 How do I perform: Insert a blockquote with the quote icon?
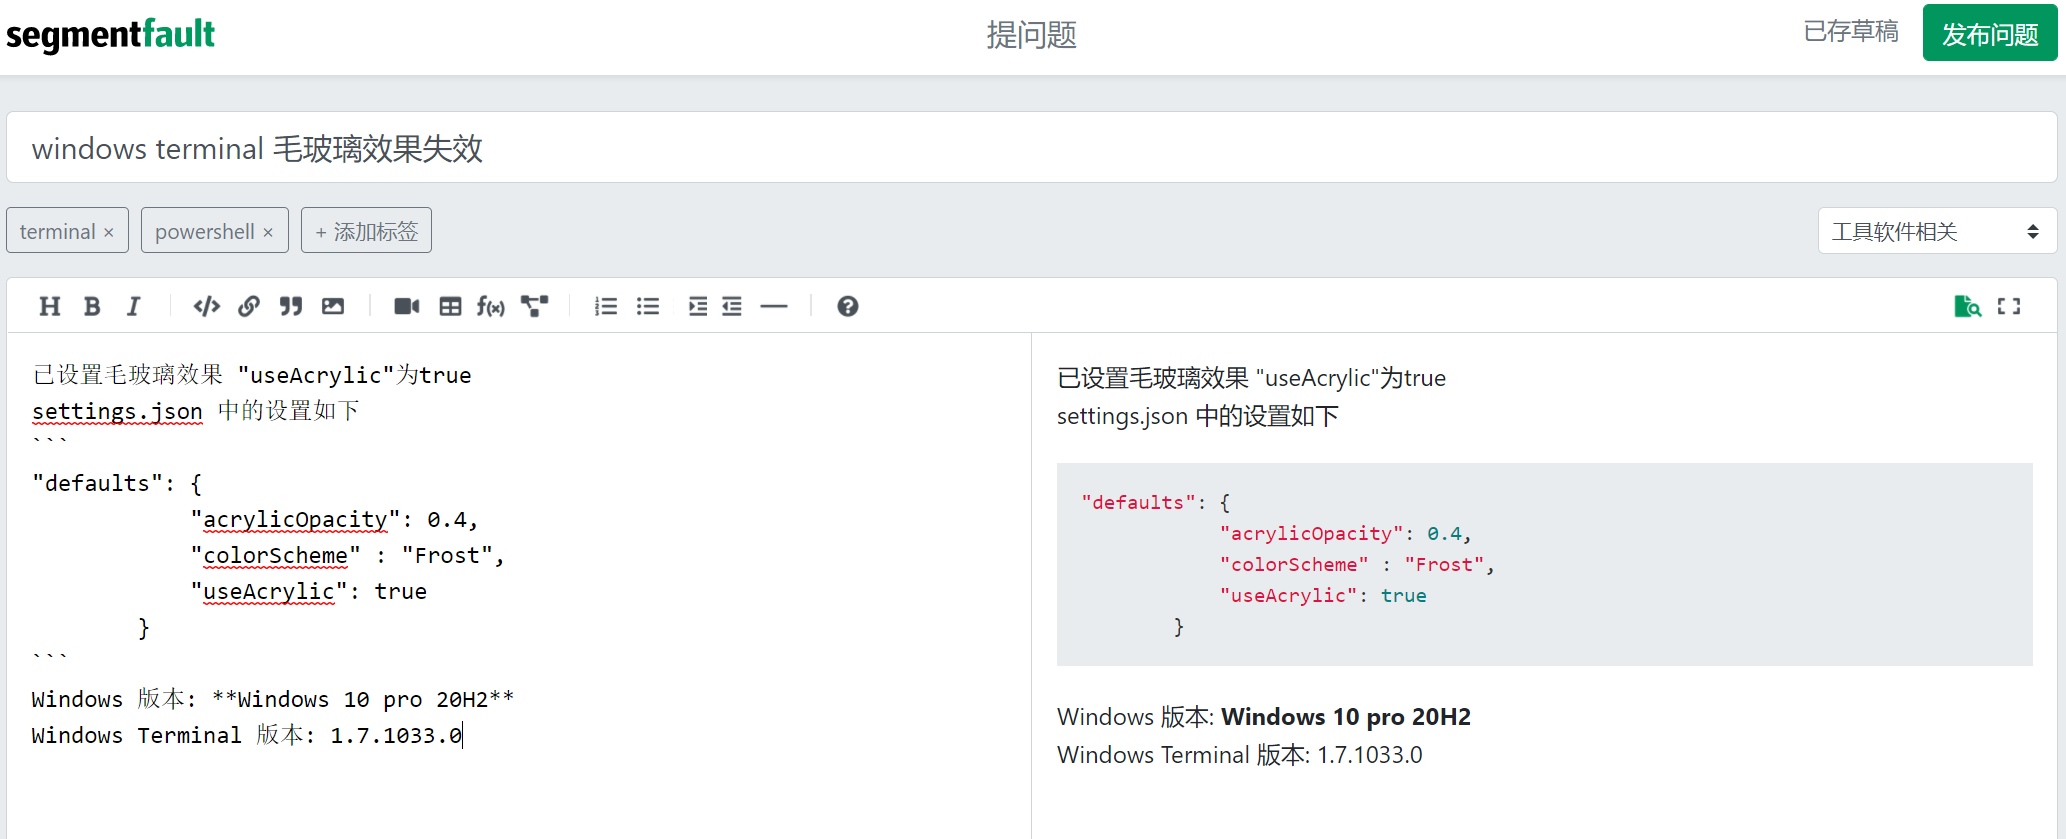pos(291,306)
